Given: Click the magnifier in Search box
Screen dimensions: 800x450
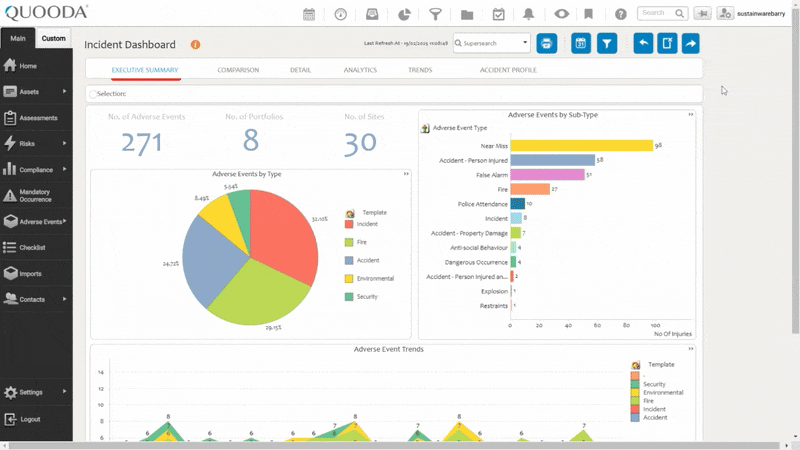Looking at the screenshot, I should click(x=680, y=13).
